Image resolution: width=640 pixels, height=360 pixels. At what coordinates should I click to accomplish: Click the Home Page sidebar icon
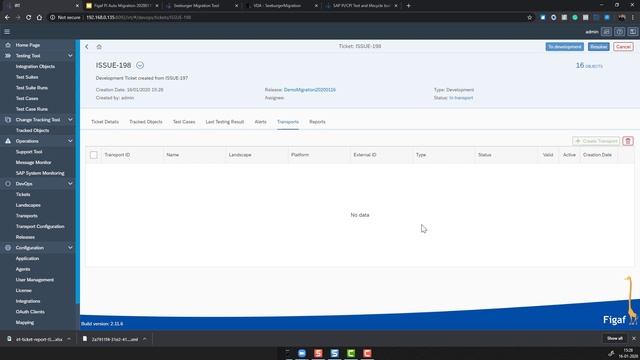8,45
